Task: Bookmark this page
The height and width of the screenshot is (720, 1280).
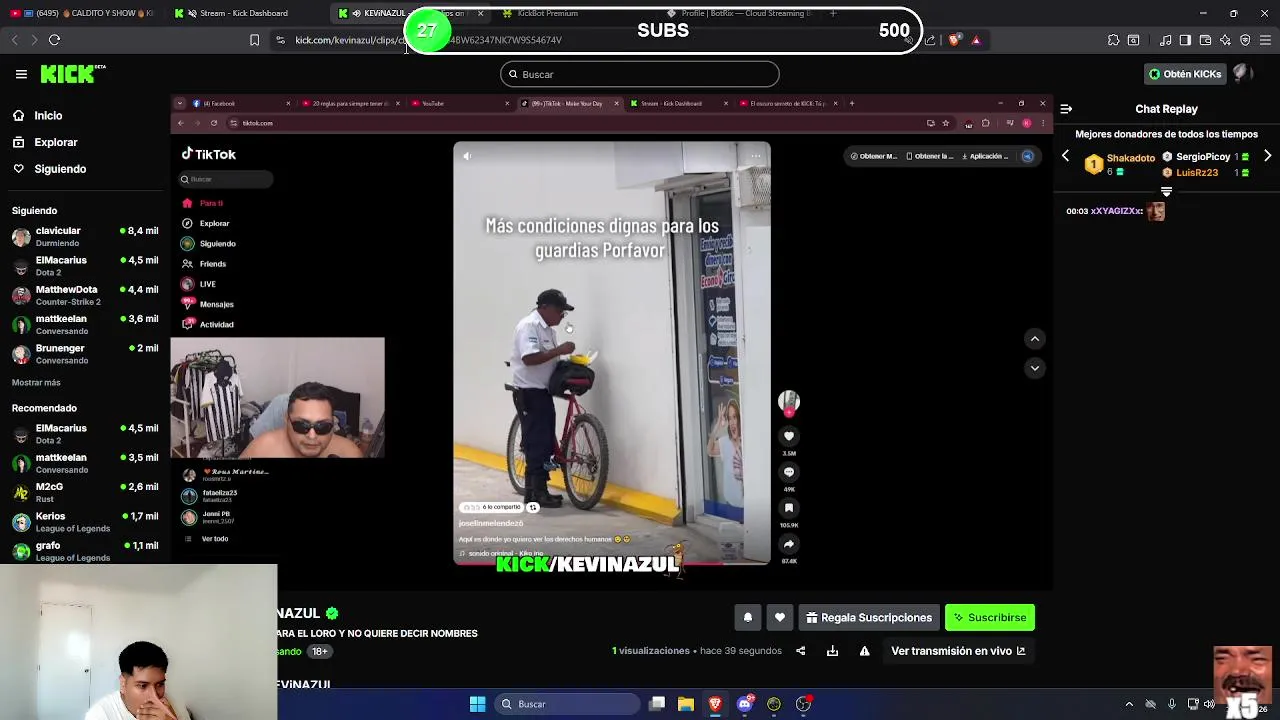Action: (x=254, y=40)
